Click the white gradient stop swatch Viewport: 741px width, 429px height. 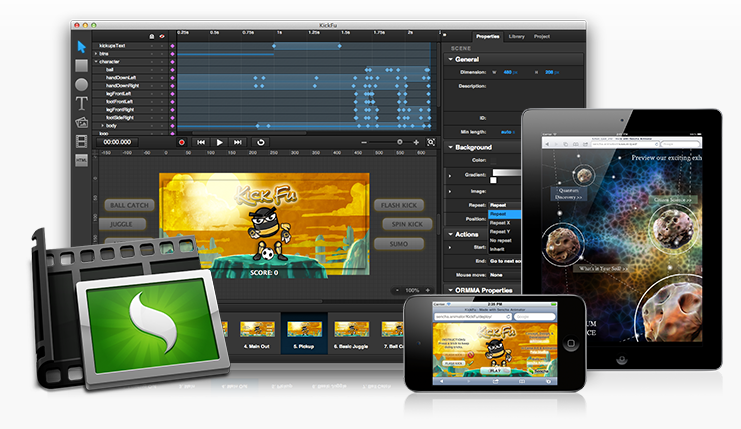click(x=493, y=180)
